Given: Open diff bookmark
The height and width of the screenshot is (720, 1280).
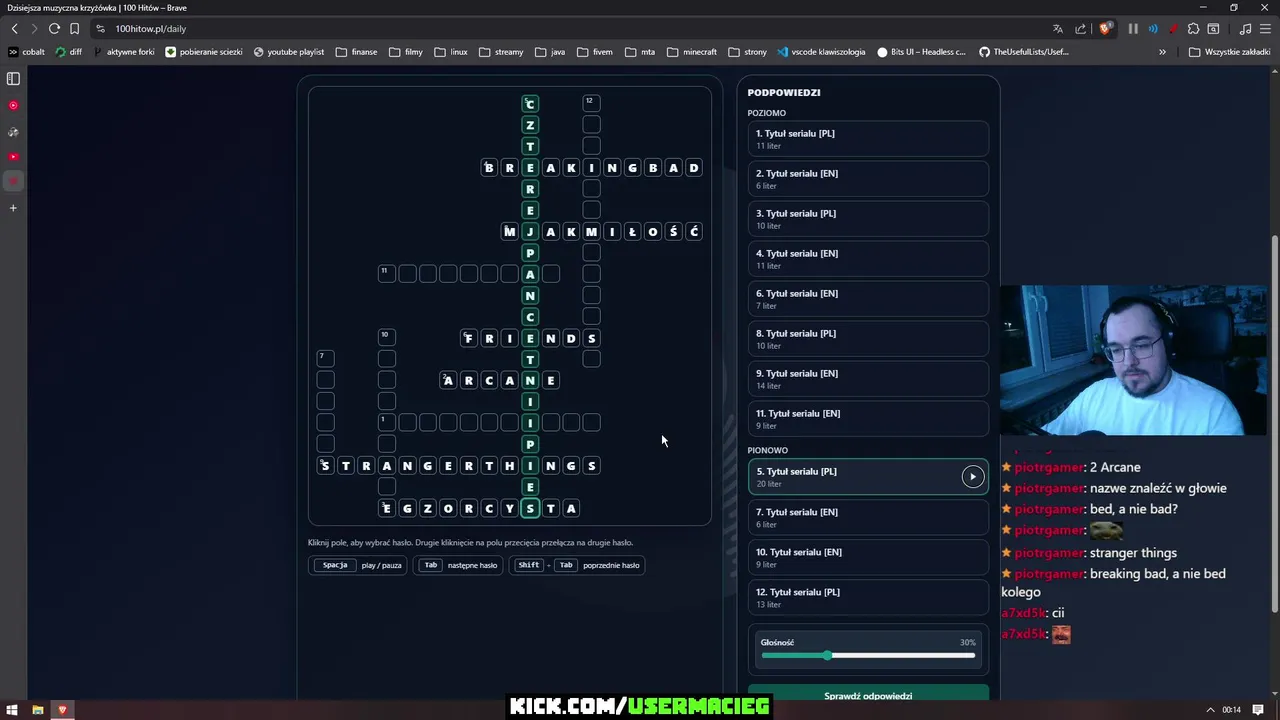Looking at the screenshot, I should (69, 52).
